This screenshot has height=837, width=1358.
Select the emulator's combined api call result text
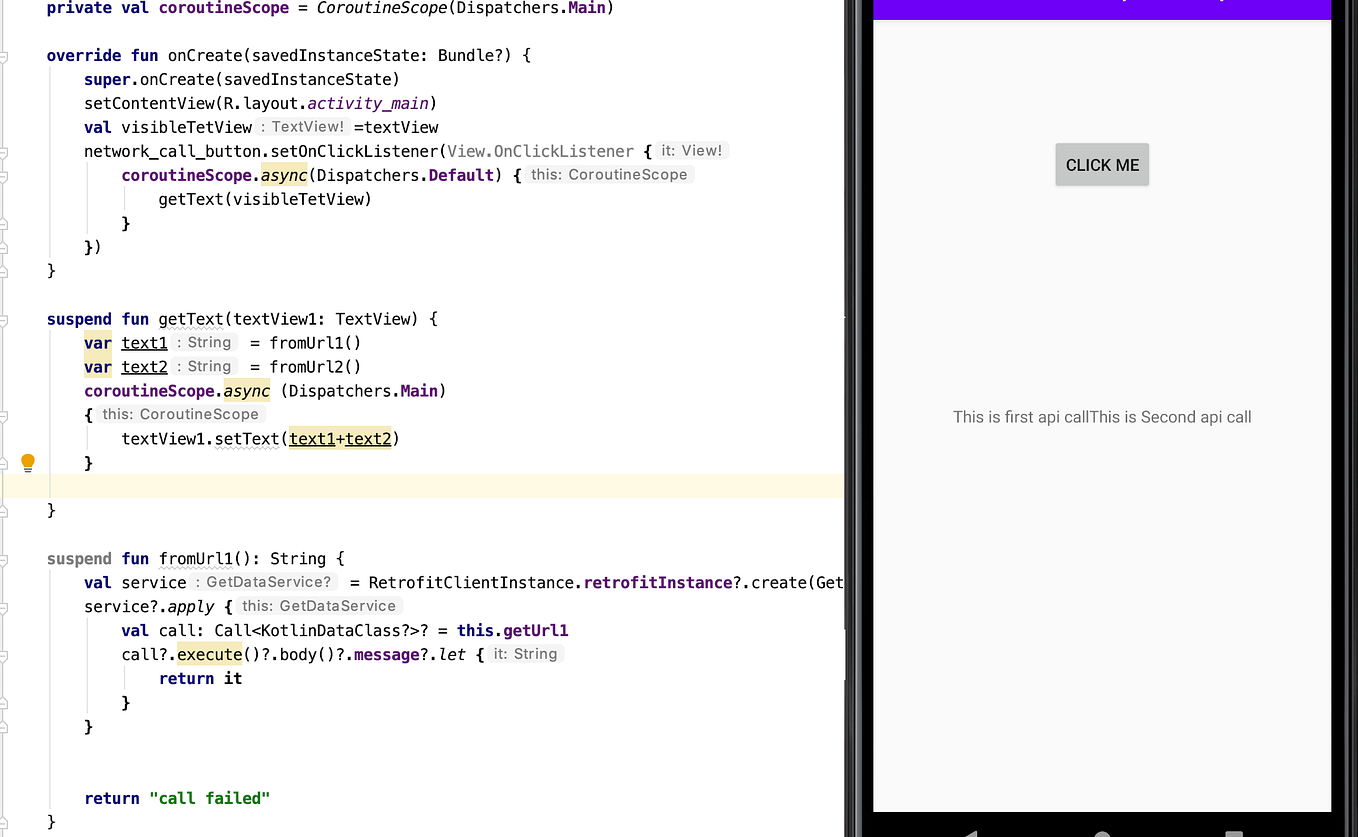1102,417
